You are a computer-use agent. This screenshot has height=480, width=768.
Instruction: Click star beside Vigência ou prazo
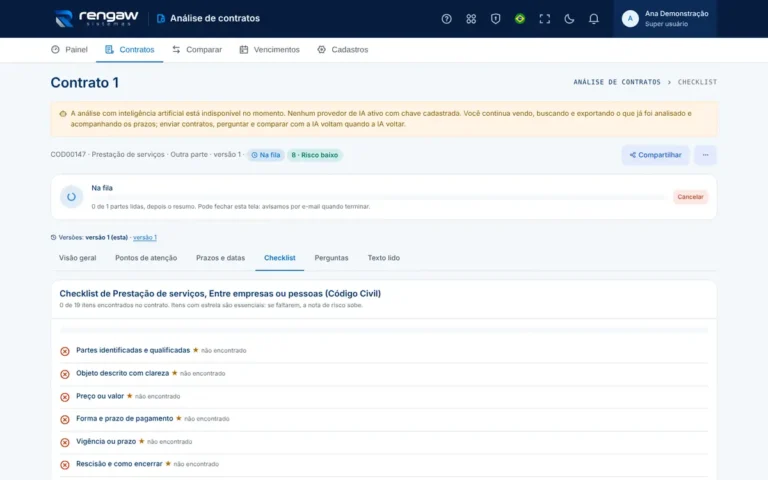142,441
